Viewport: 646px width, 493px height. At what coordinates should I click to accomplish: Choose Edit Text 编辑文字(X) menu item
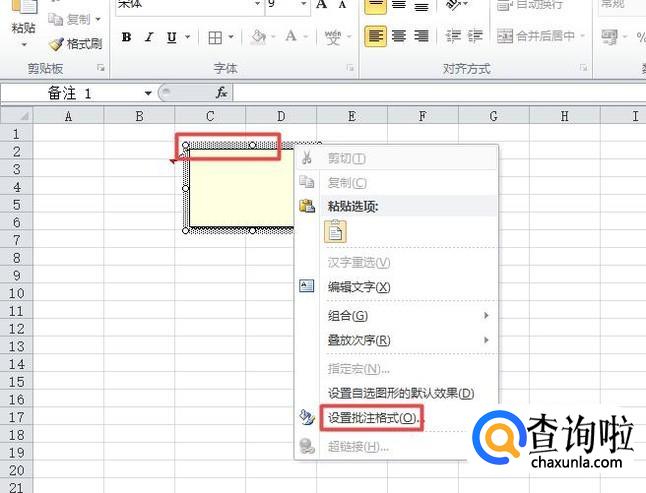coord(396,287)
